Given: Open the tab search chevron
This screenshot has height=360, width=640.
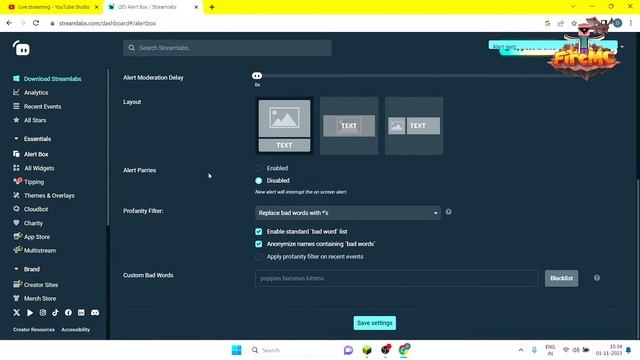Looking at the screenshot, I should pos(573,7).
